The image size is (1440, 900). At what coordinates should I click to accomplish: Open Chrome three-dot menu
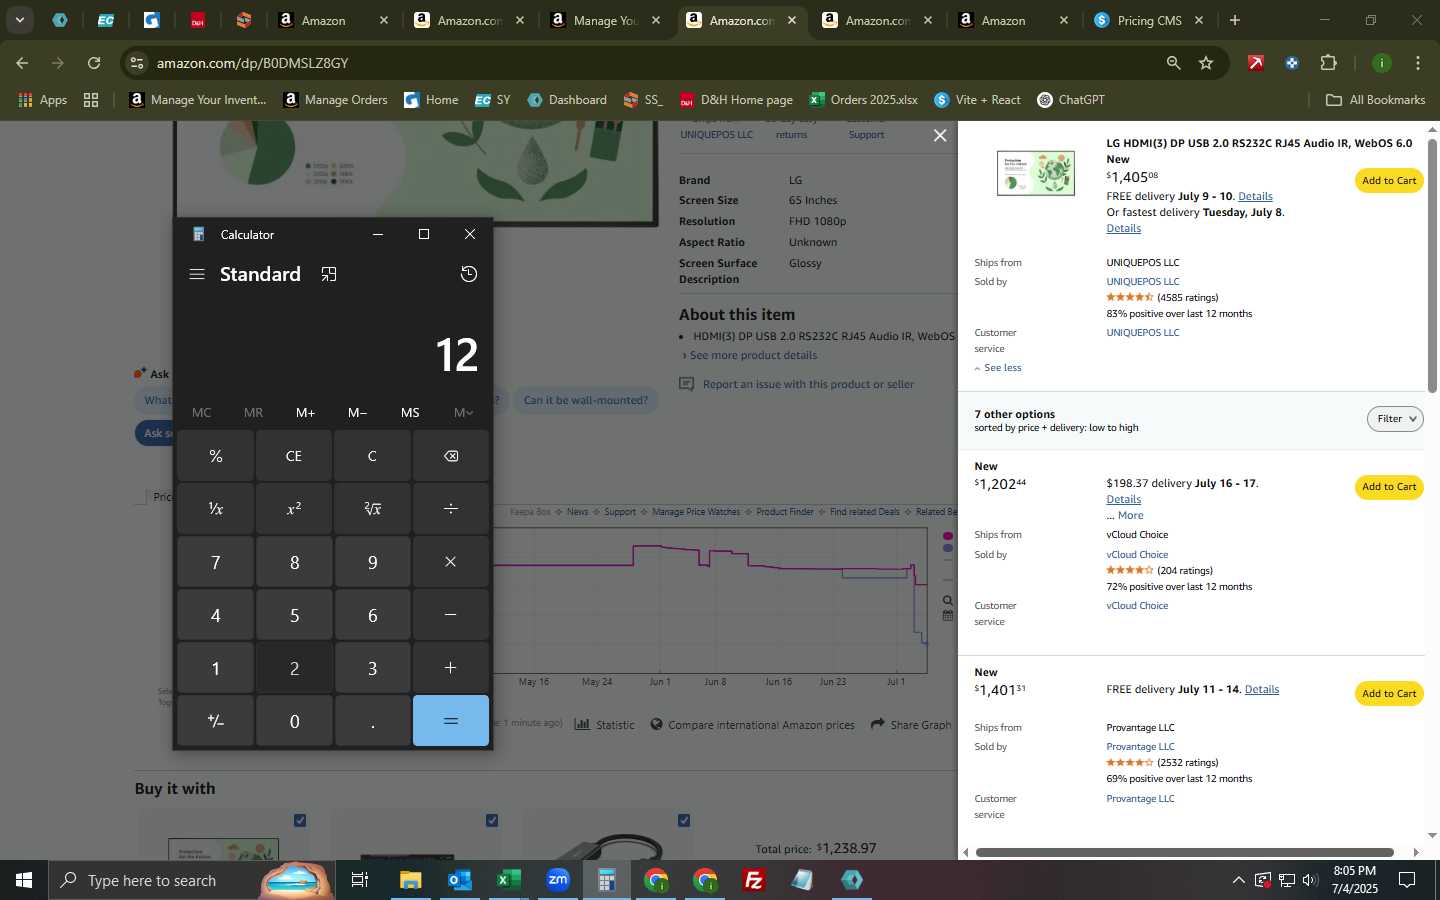[1418, 63]
